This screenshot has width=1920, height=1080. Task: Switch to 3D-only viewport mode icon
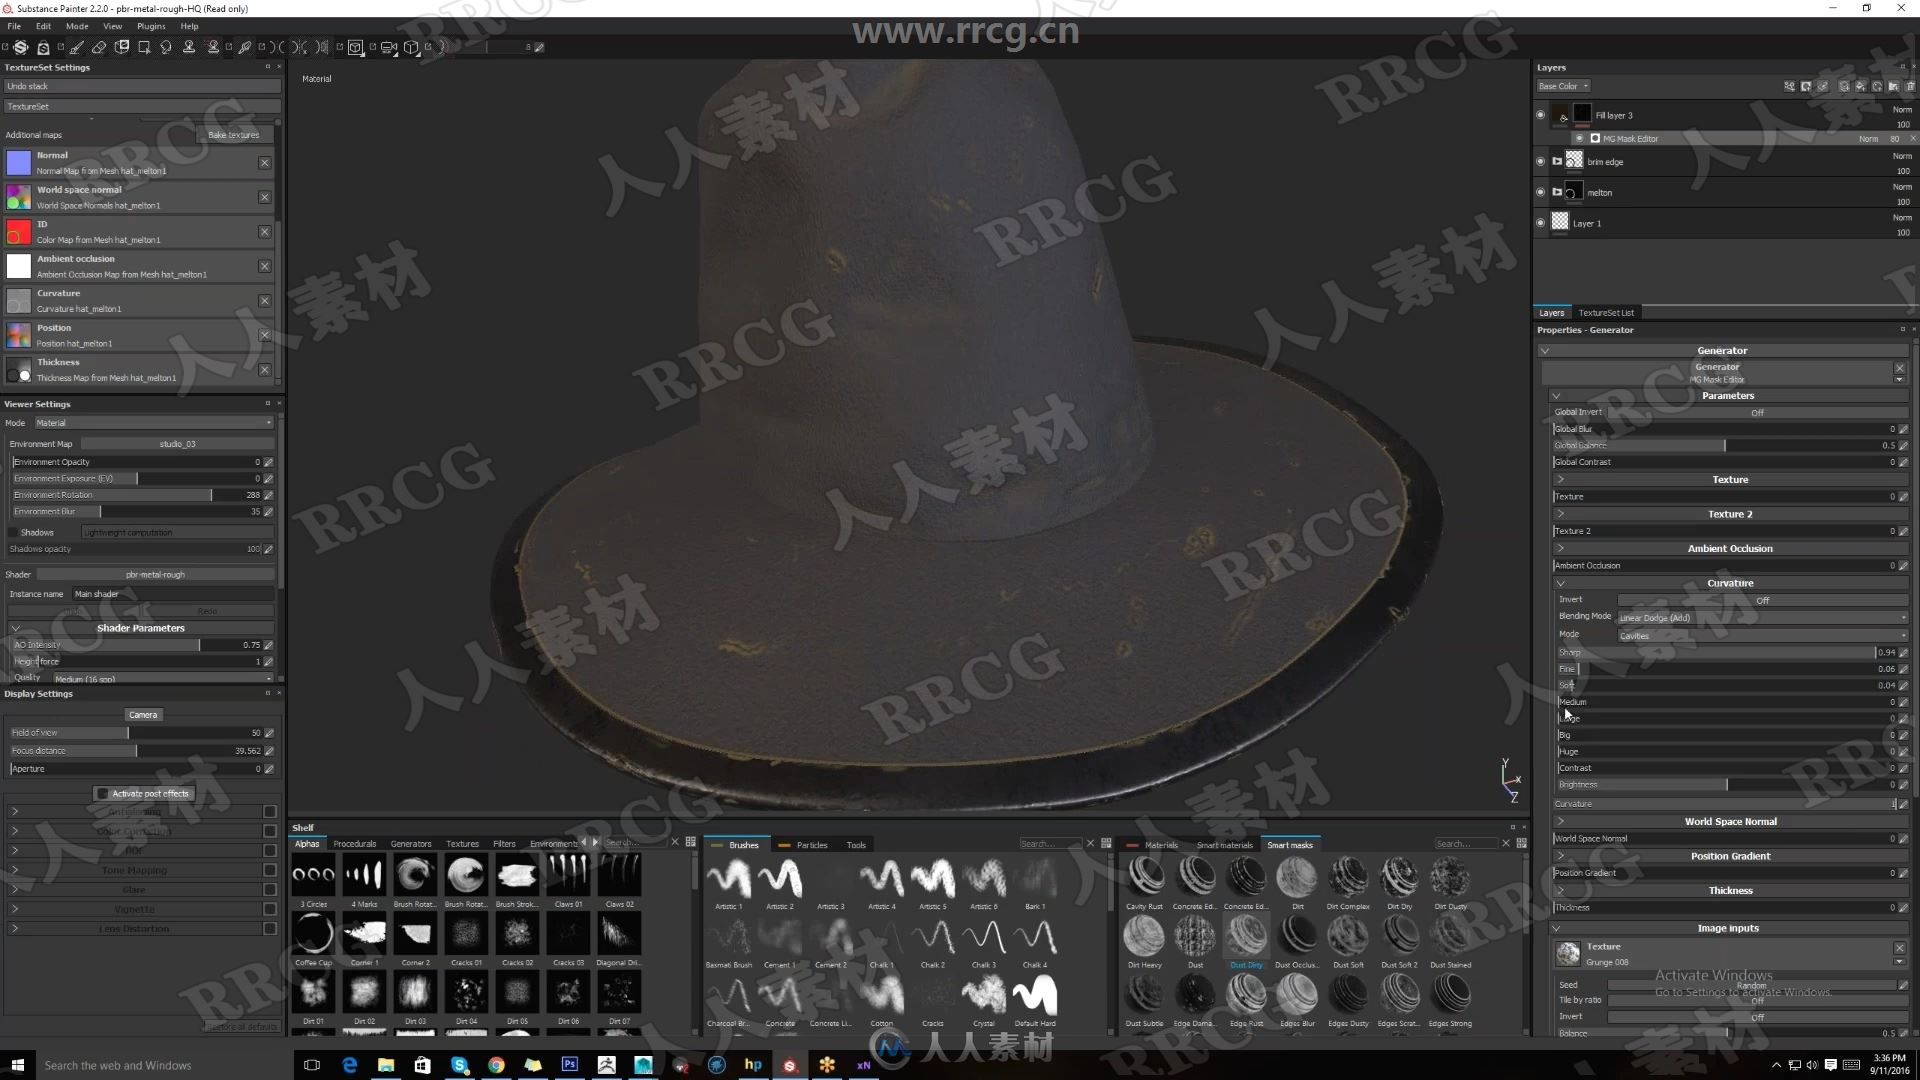point(356,47)
